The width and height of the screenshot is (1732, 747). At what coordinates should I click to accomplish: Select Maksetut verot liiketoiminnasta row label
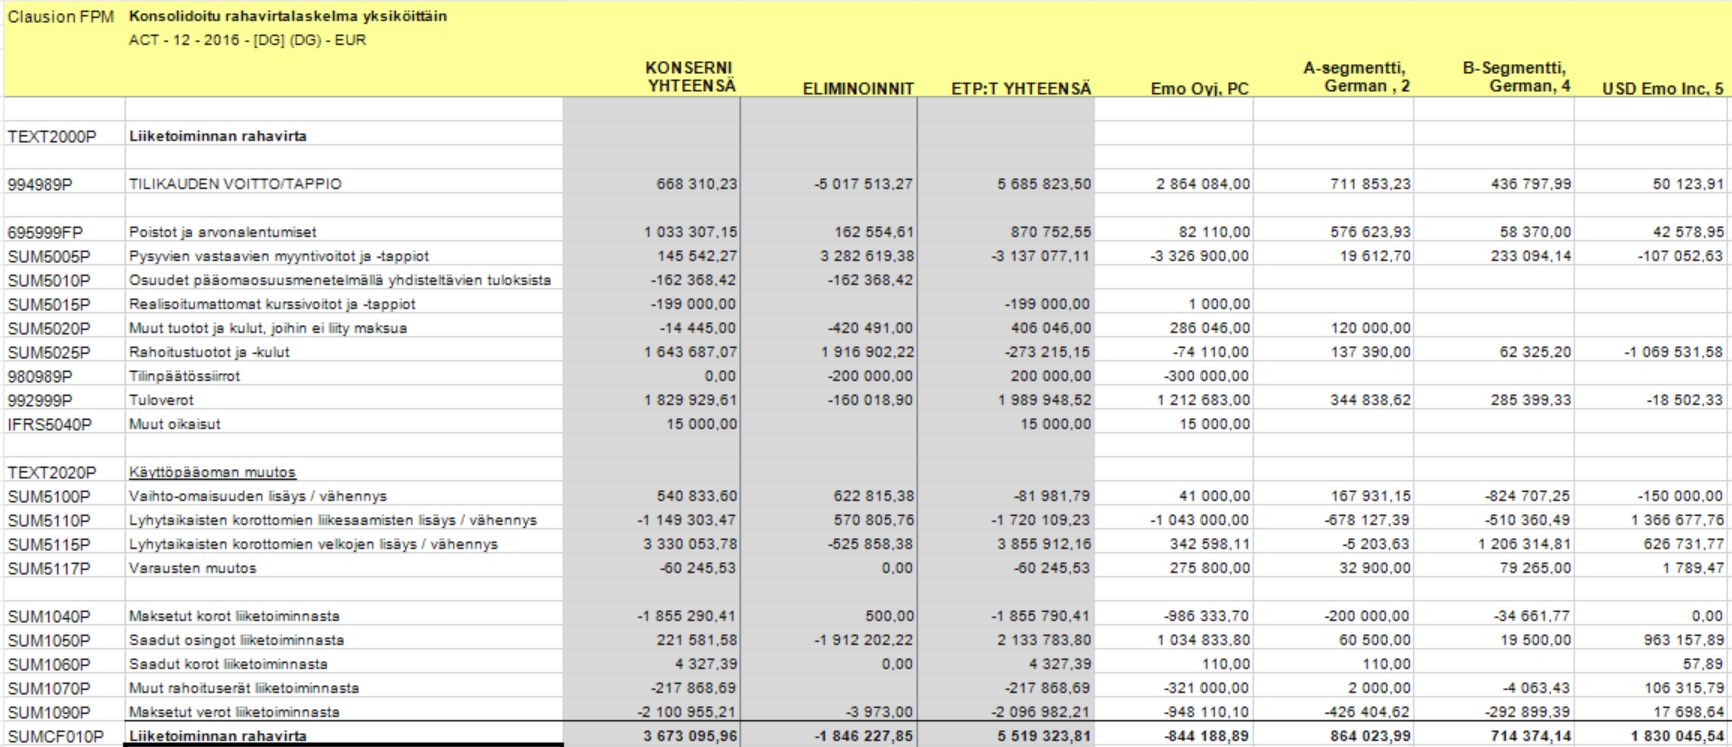click(234, 712)
